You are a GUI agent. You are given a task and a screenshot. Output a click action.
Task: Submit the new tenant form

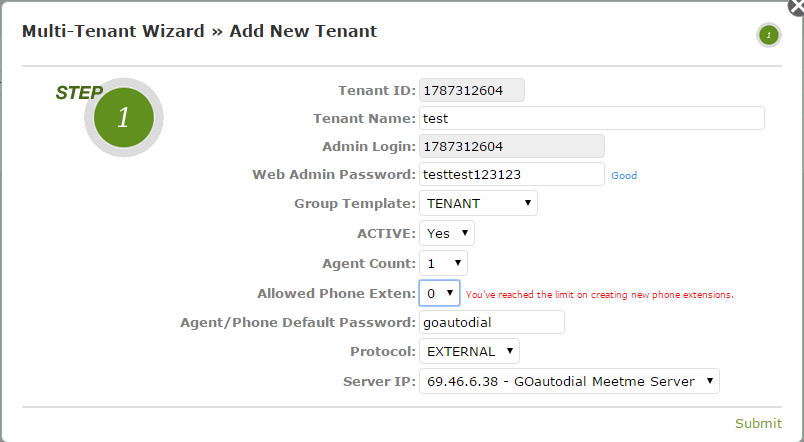pos(758,423)
